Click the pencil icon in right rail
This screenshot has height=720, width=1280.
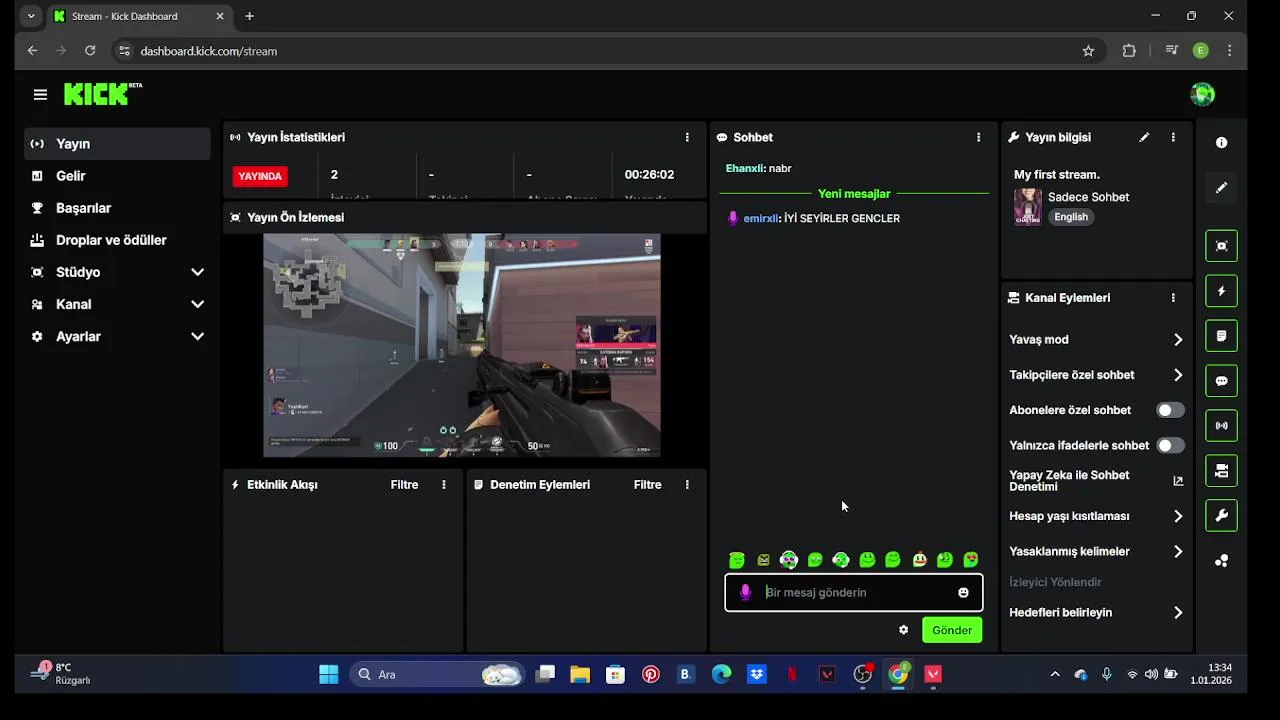pyautogui.click(x=1221, y=188)
